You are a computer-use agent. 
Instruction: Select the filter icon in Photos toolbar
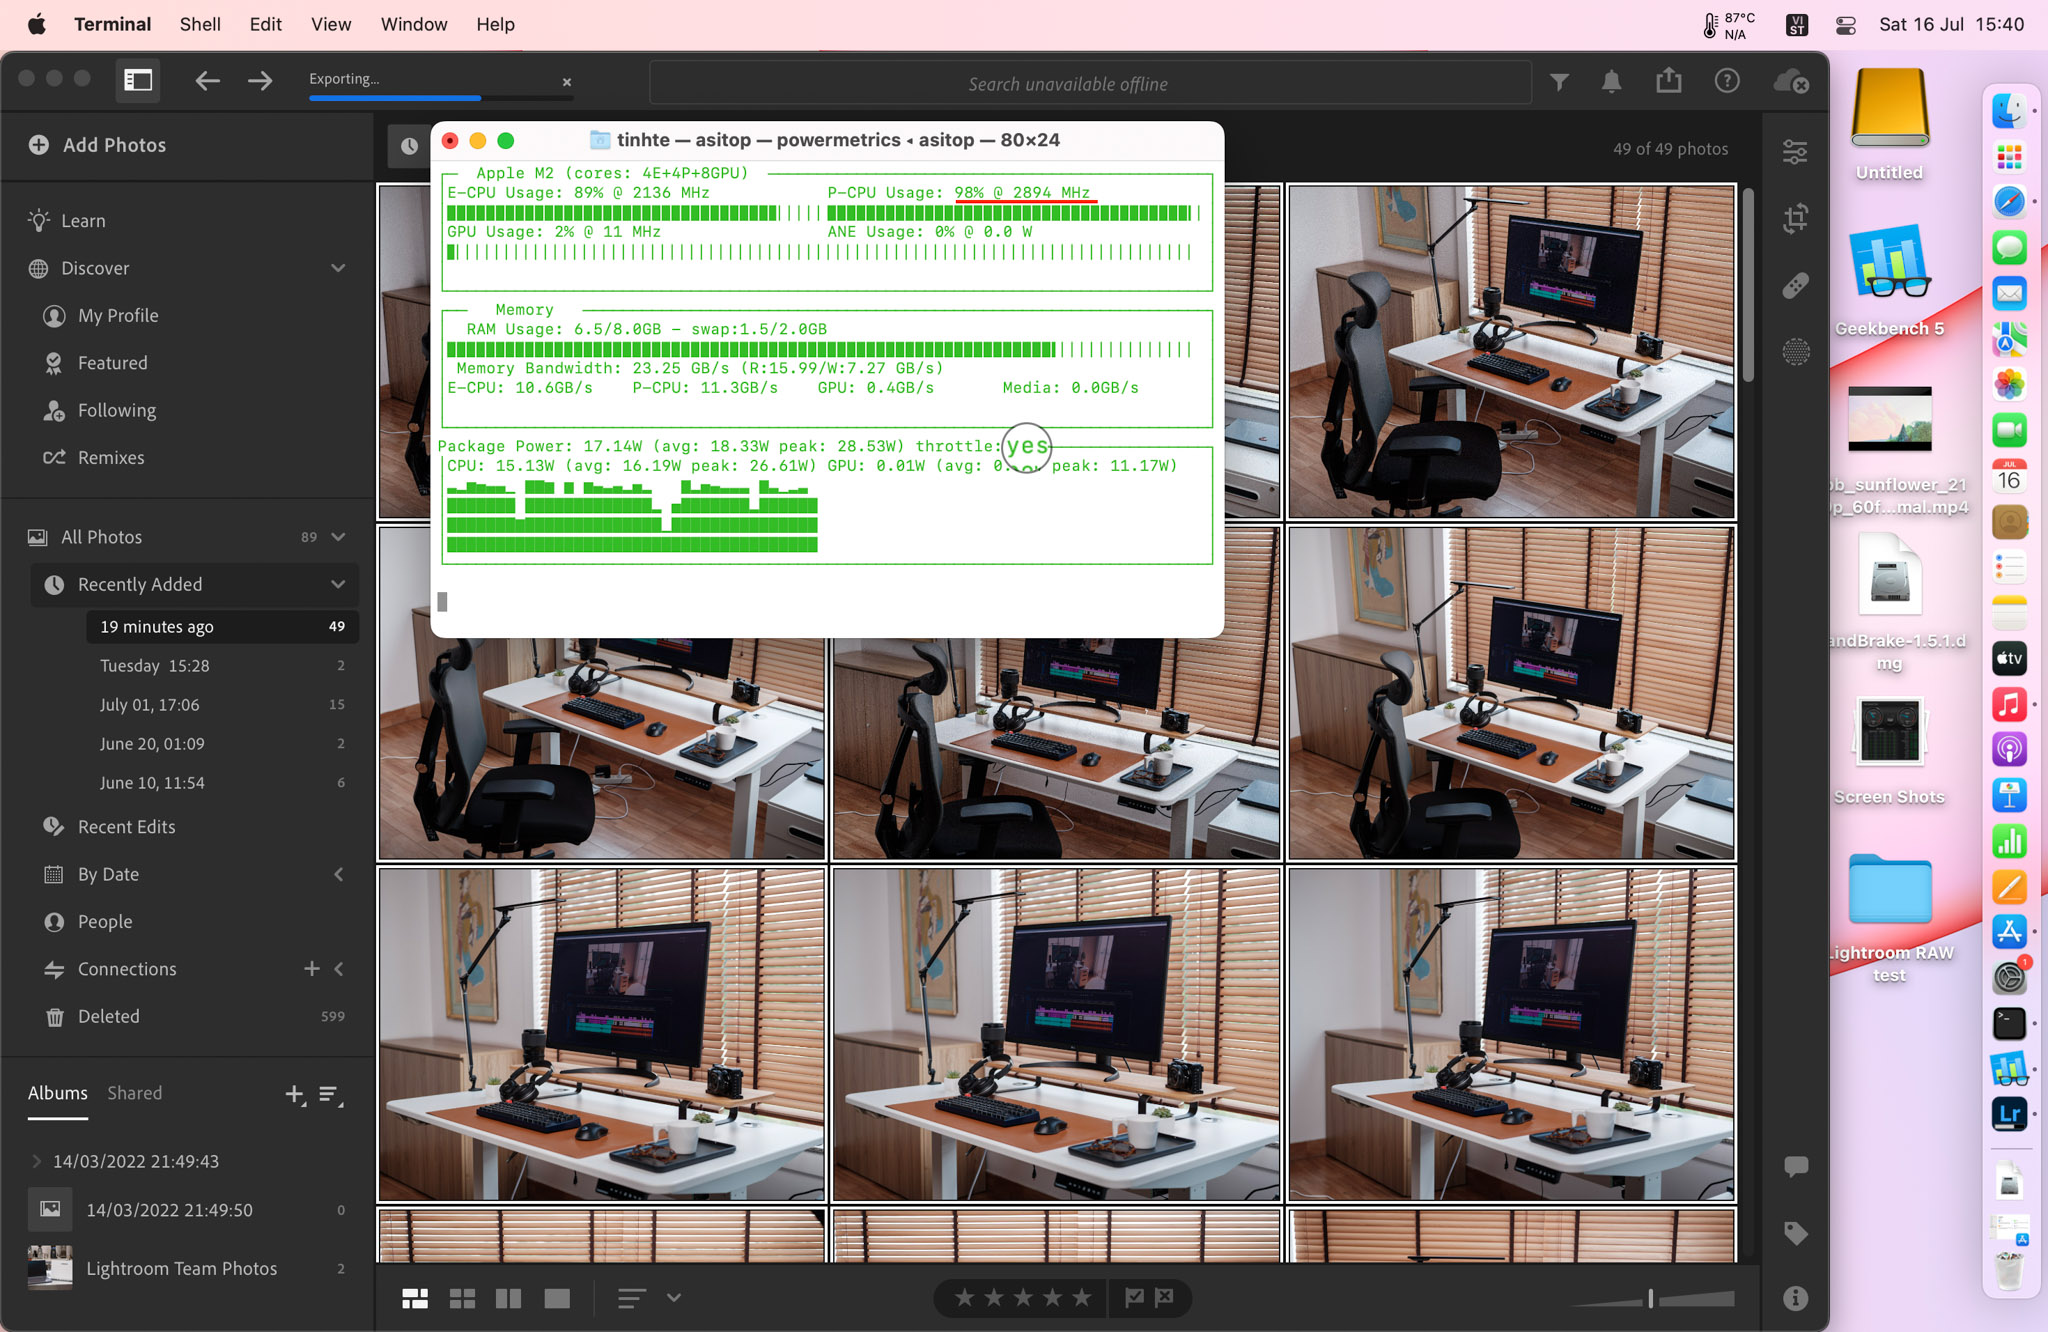point(1557,82)
